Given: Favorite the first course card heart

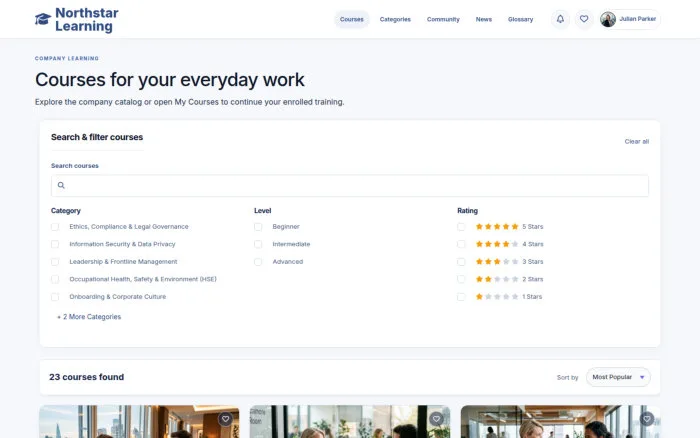Looking at the screenshot, I should coord(225,419).
